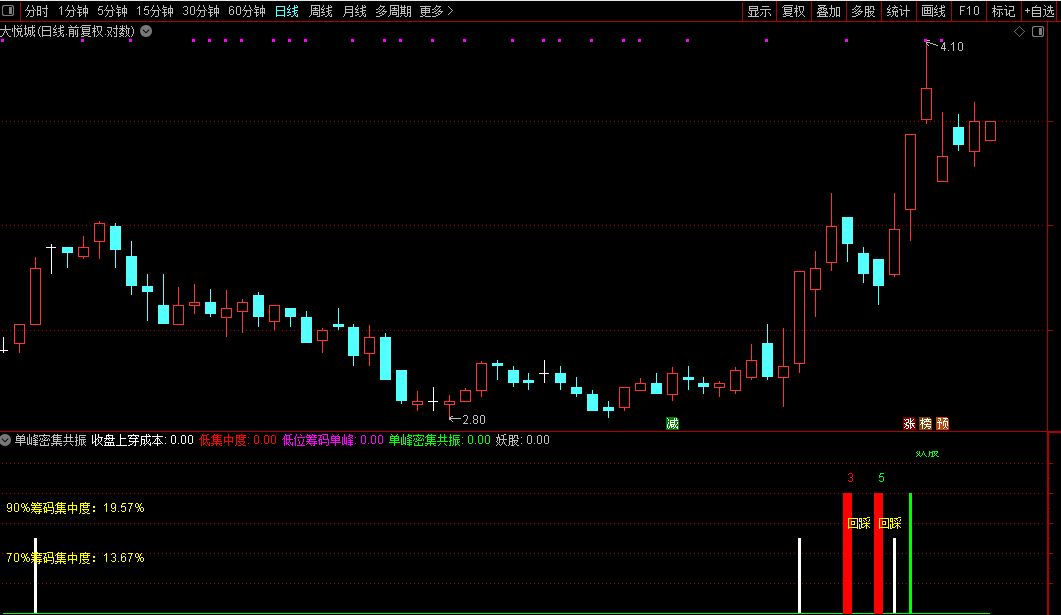The width and height of the screenshot is (1061, 615).
Task: Select the 5分钟 period tab
Action: [x=112, y=12]
